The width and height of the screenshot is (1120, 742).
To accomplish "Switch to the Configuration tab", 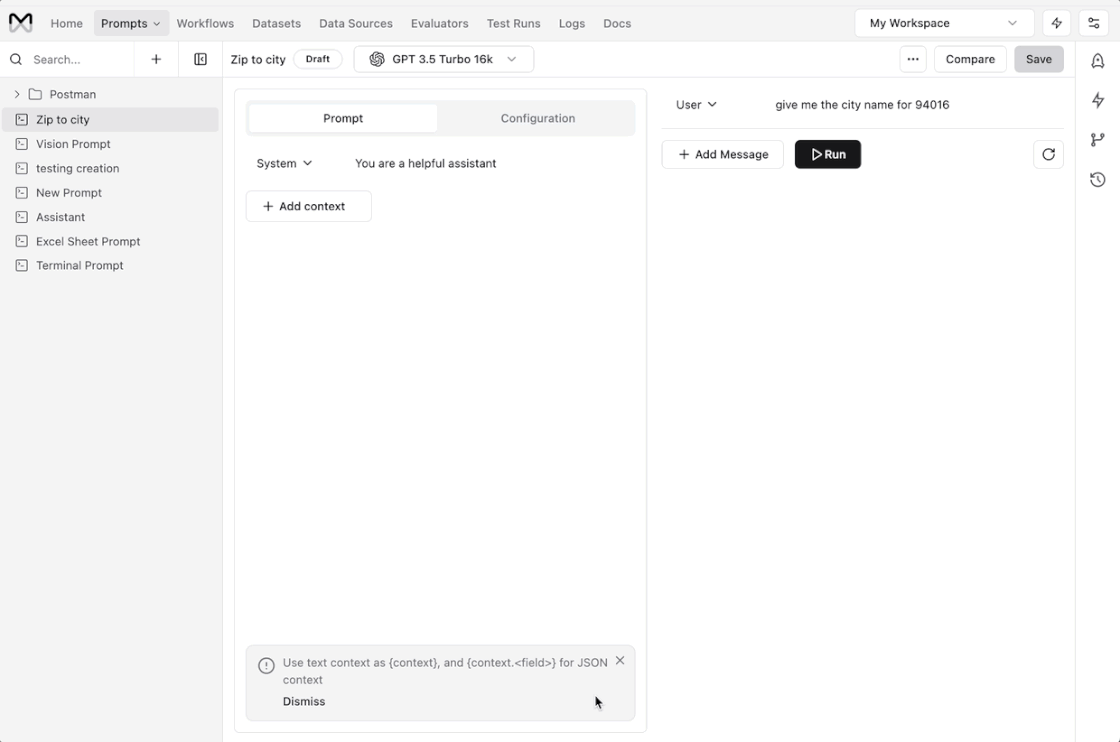I will coord(538,118).
